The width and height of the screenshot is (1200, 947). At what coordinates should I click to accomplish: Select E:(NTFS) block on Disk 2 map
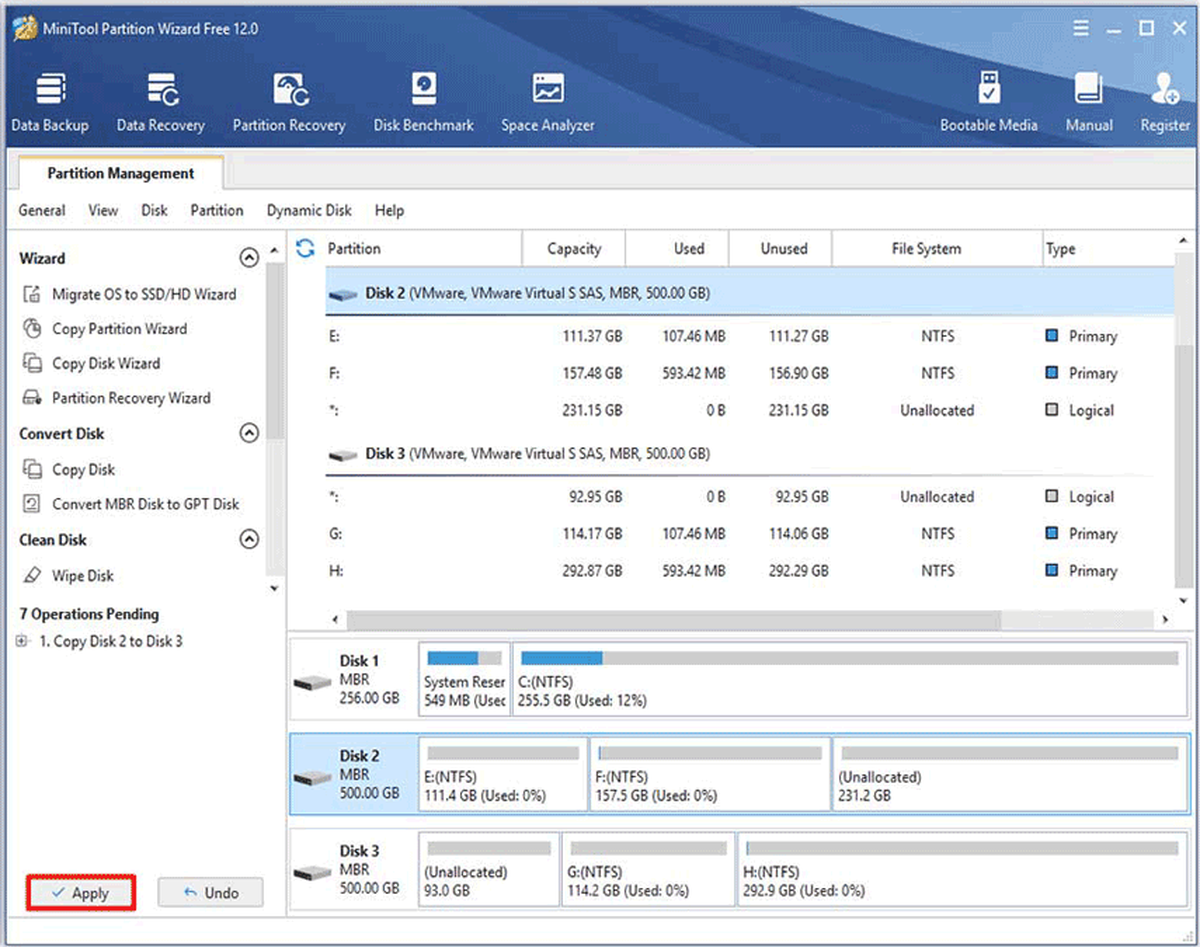click(503, 775)
